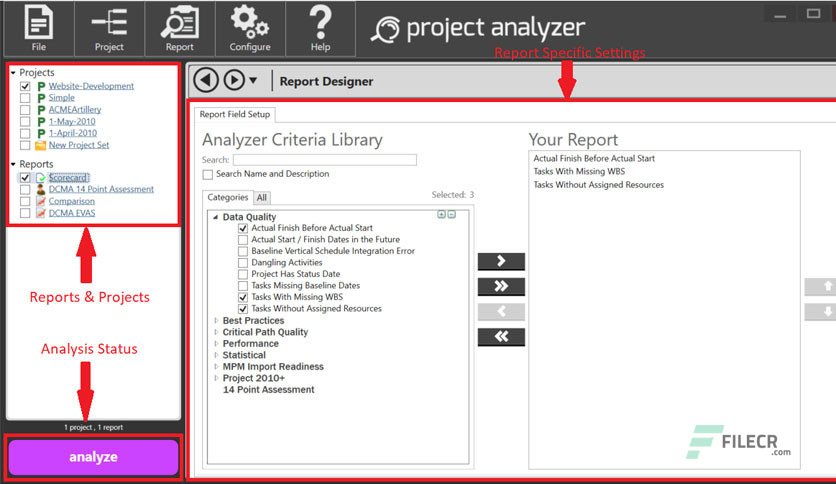Click the Scorecard report icon
836x484 pixels.
41,178
